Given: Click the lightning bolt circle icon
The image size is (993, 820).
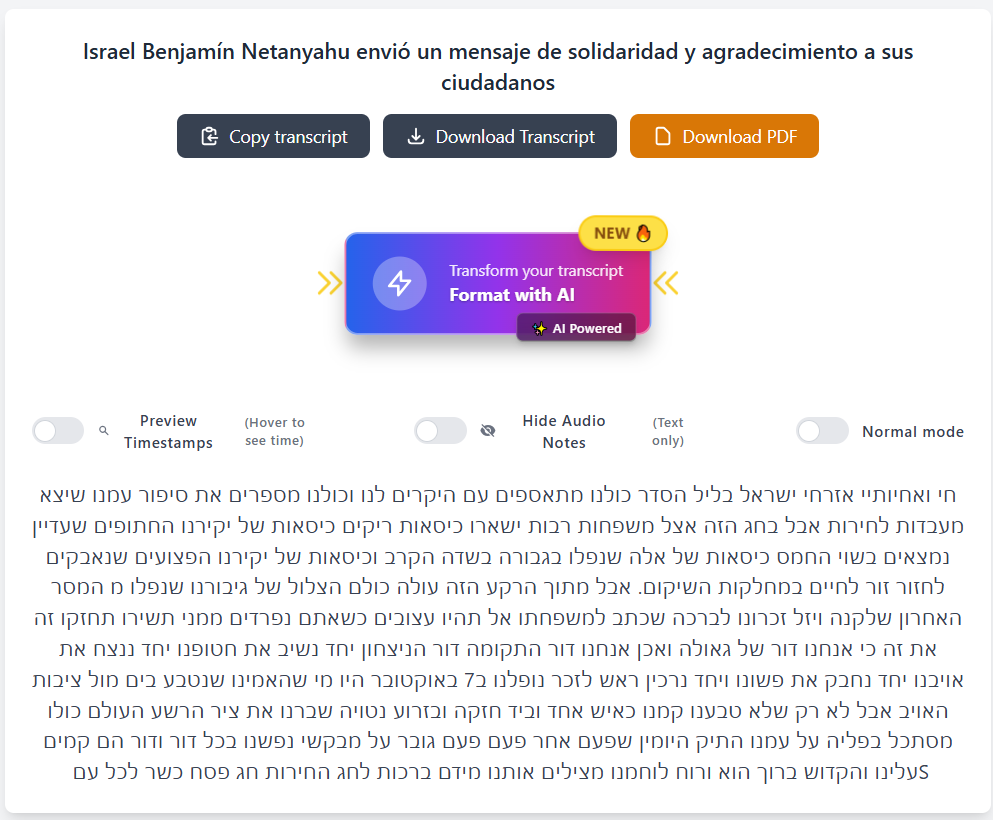Looking at the screenshot, I should click(x=400, y=283).
